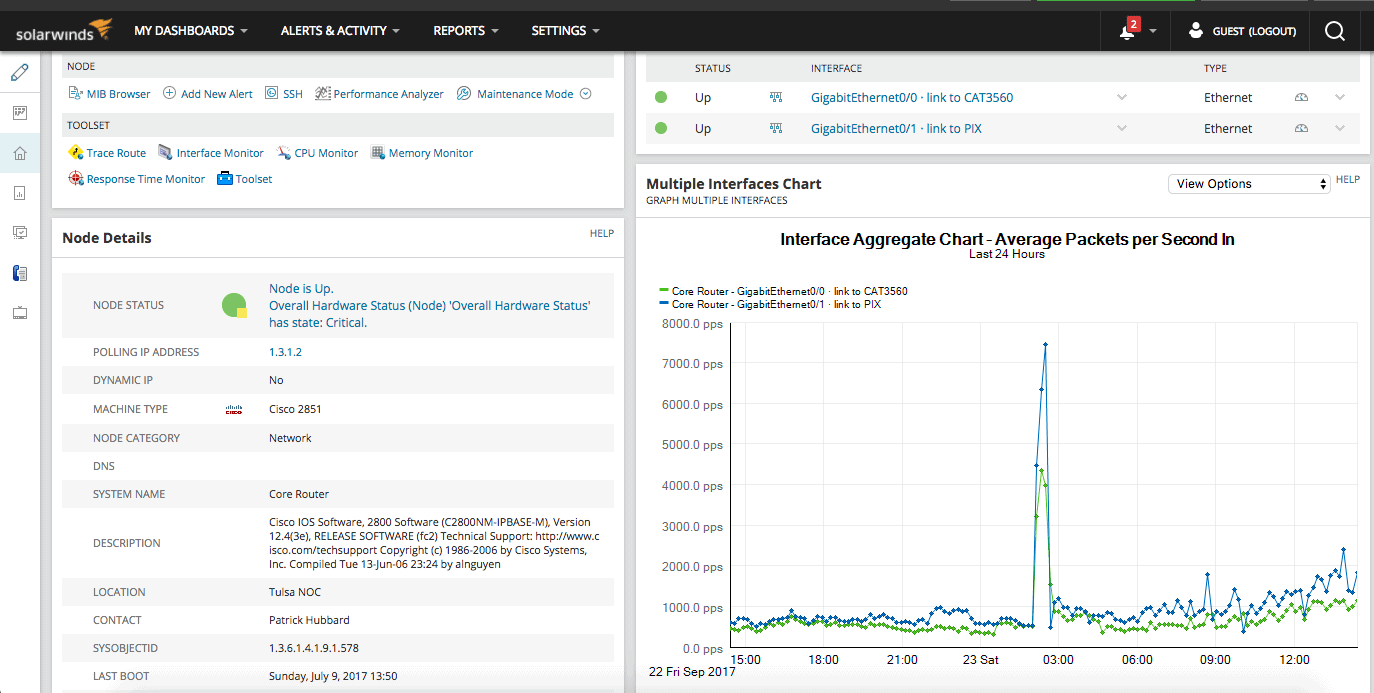Click the CPU Monitor icon

coord(283,152)
